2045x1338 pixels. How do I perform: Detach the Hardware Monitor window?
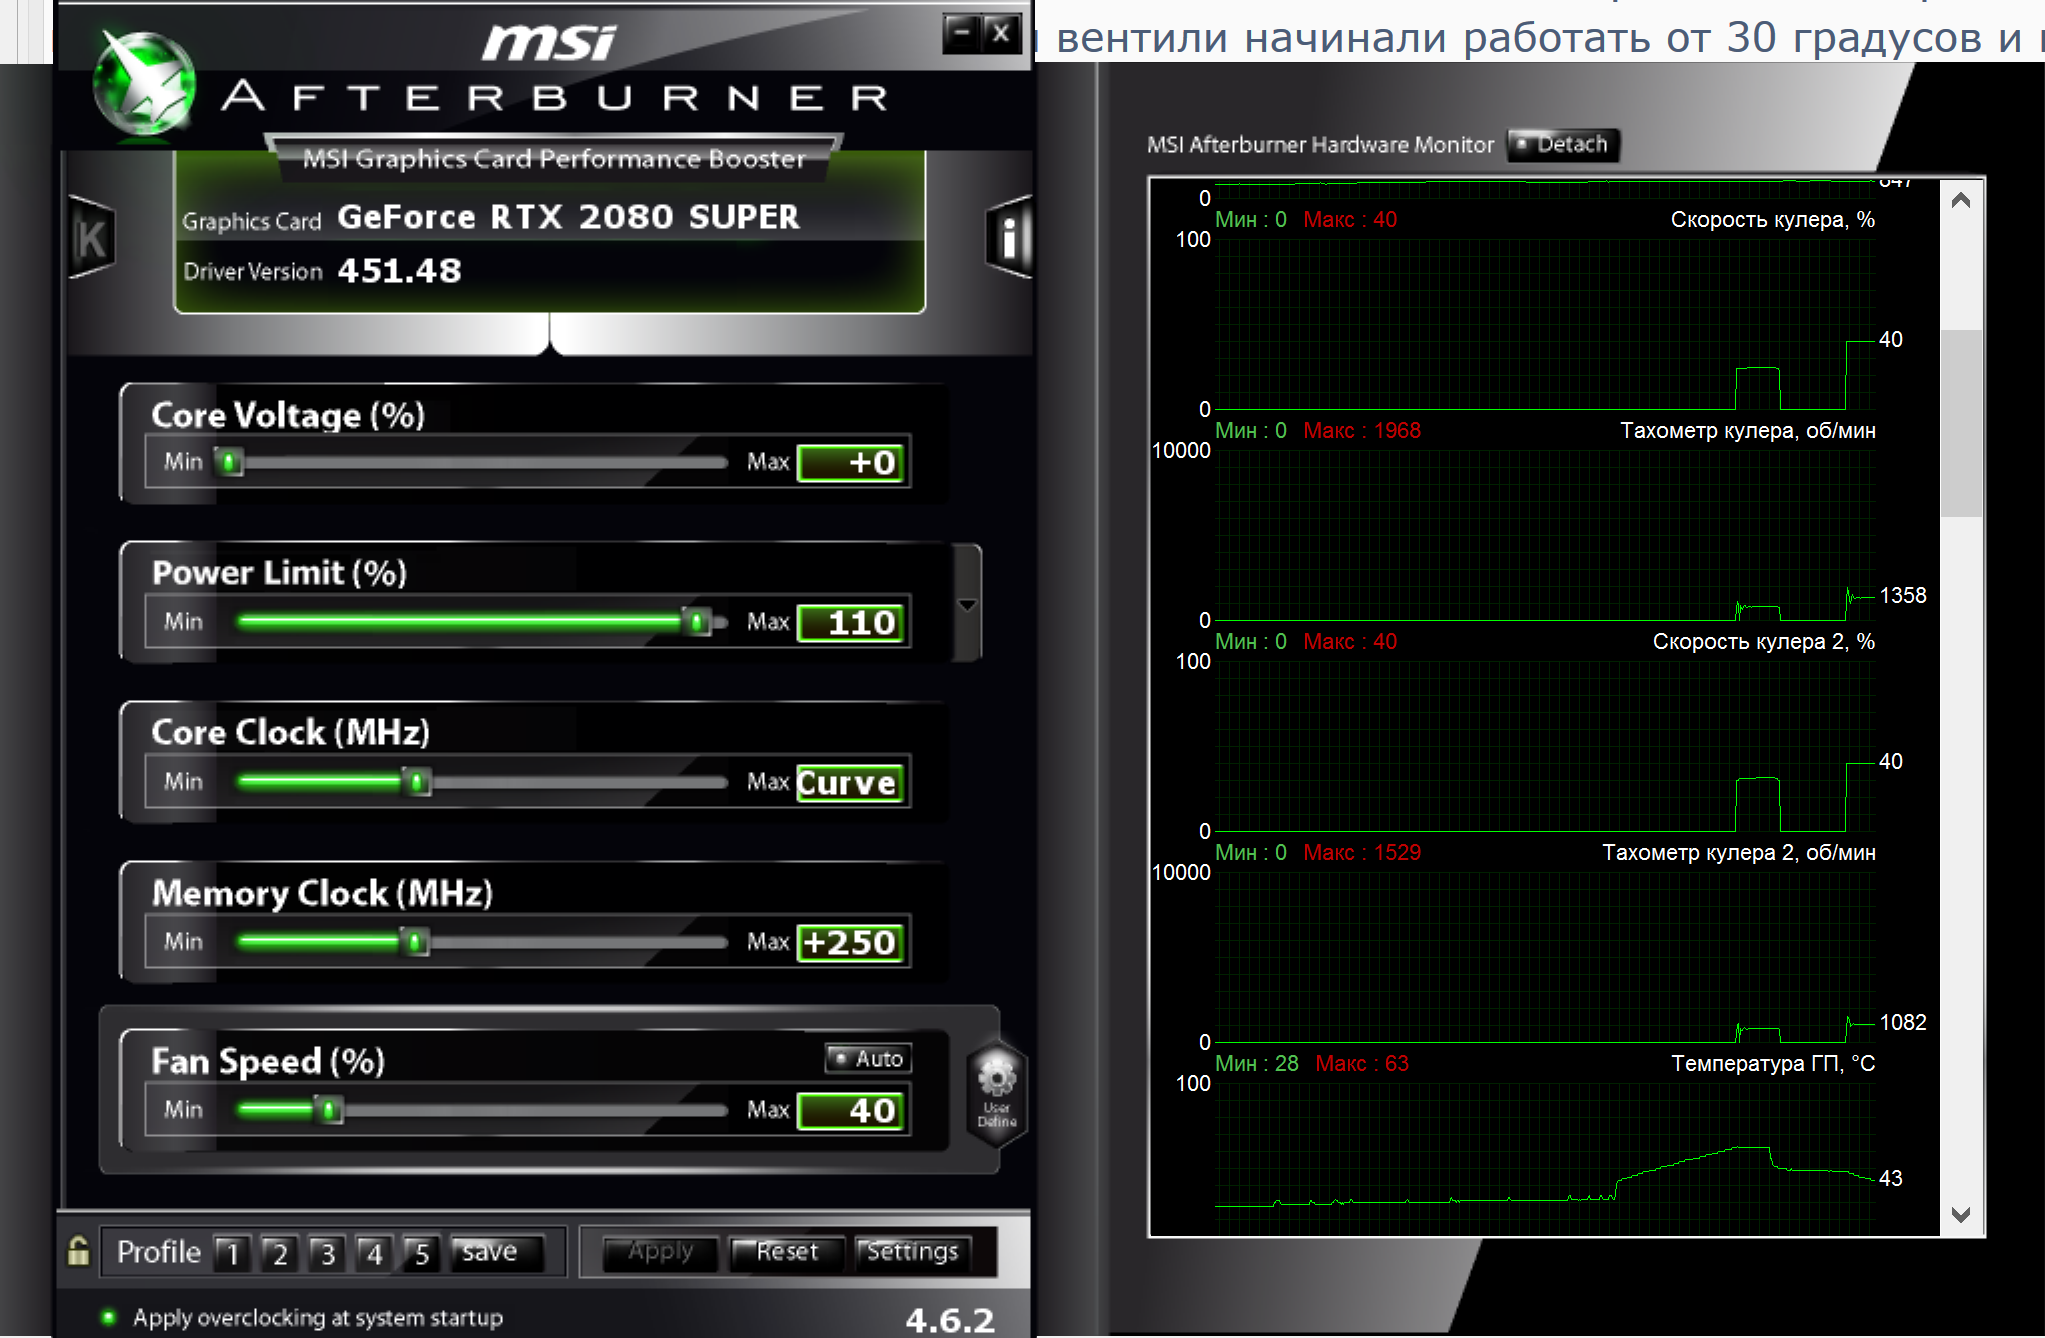1562,144
